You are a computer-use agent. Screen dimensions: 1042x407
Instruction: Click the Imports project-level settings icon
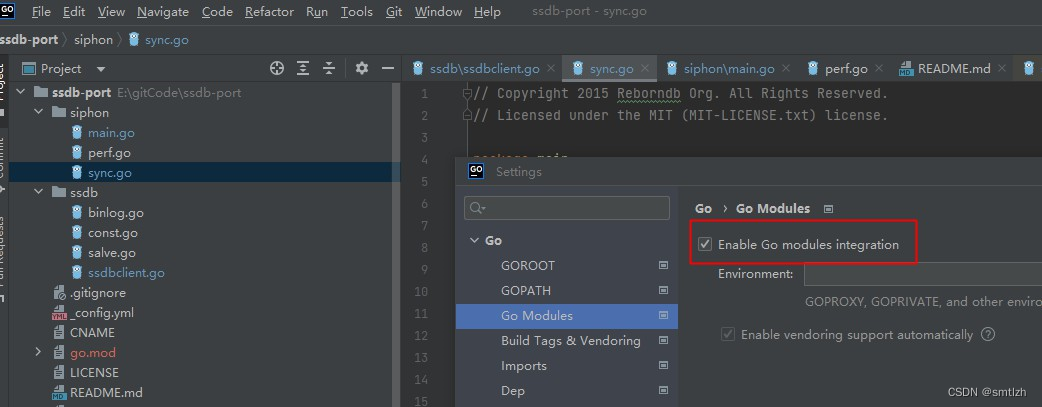click(663, 366)
